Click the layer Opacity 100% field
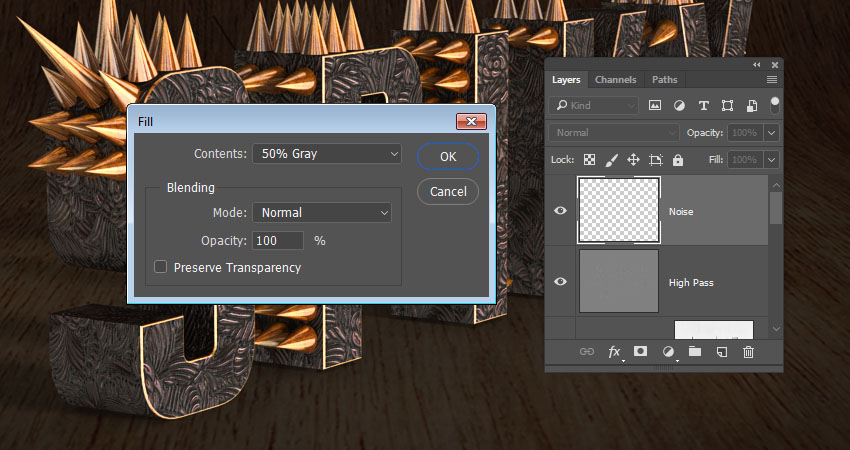 point(745,132)
